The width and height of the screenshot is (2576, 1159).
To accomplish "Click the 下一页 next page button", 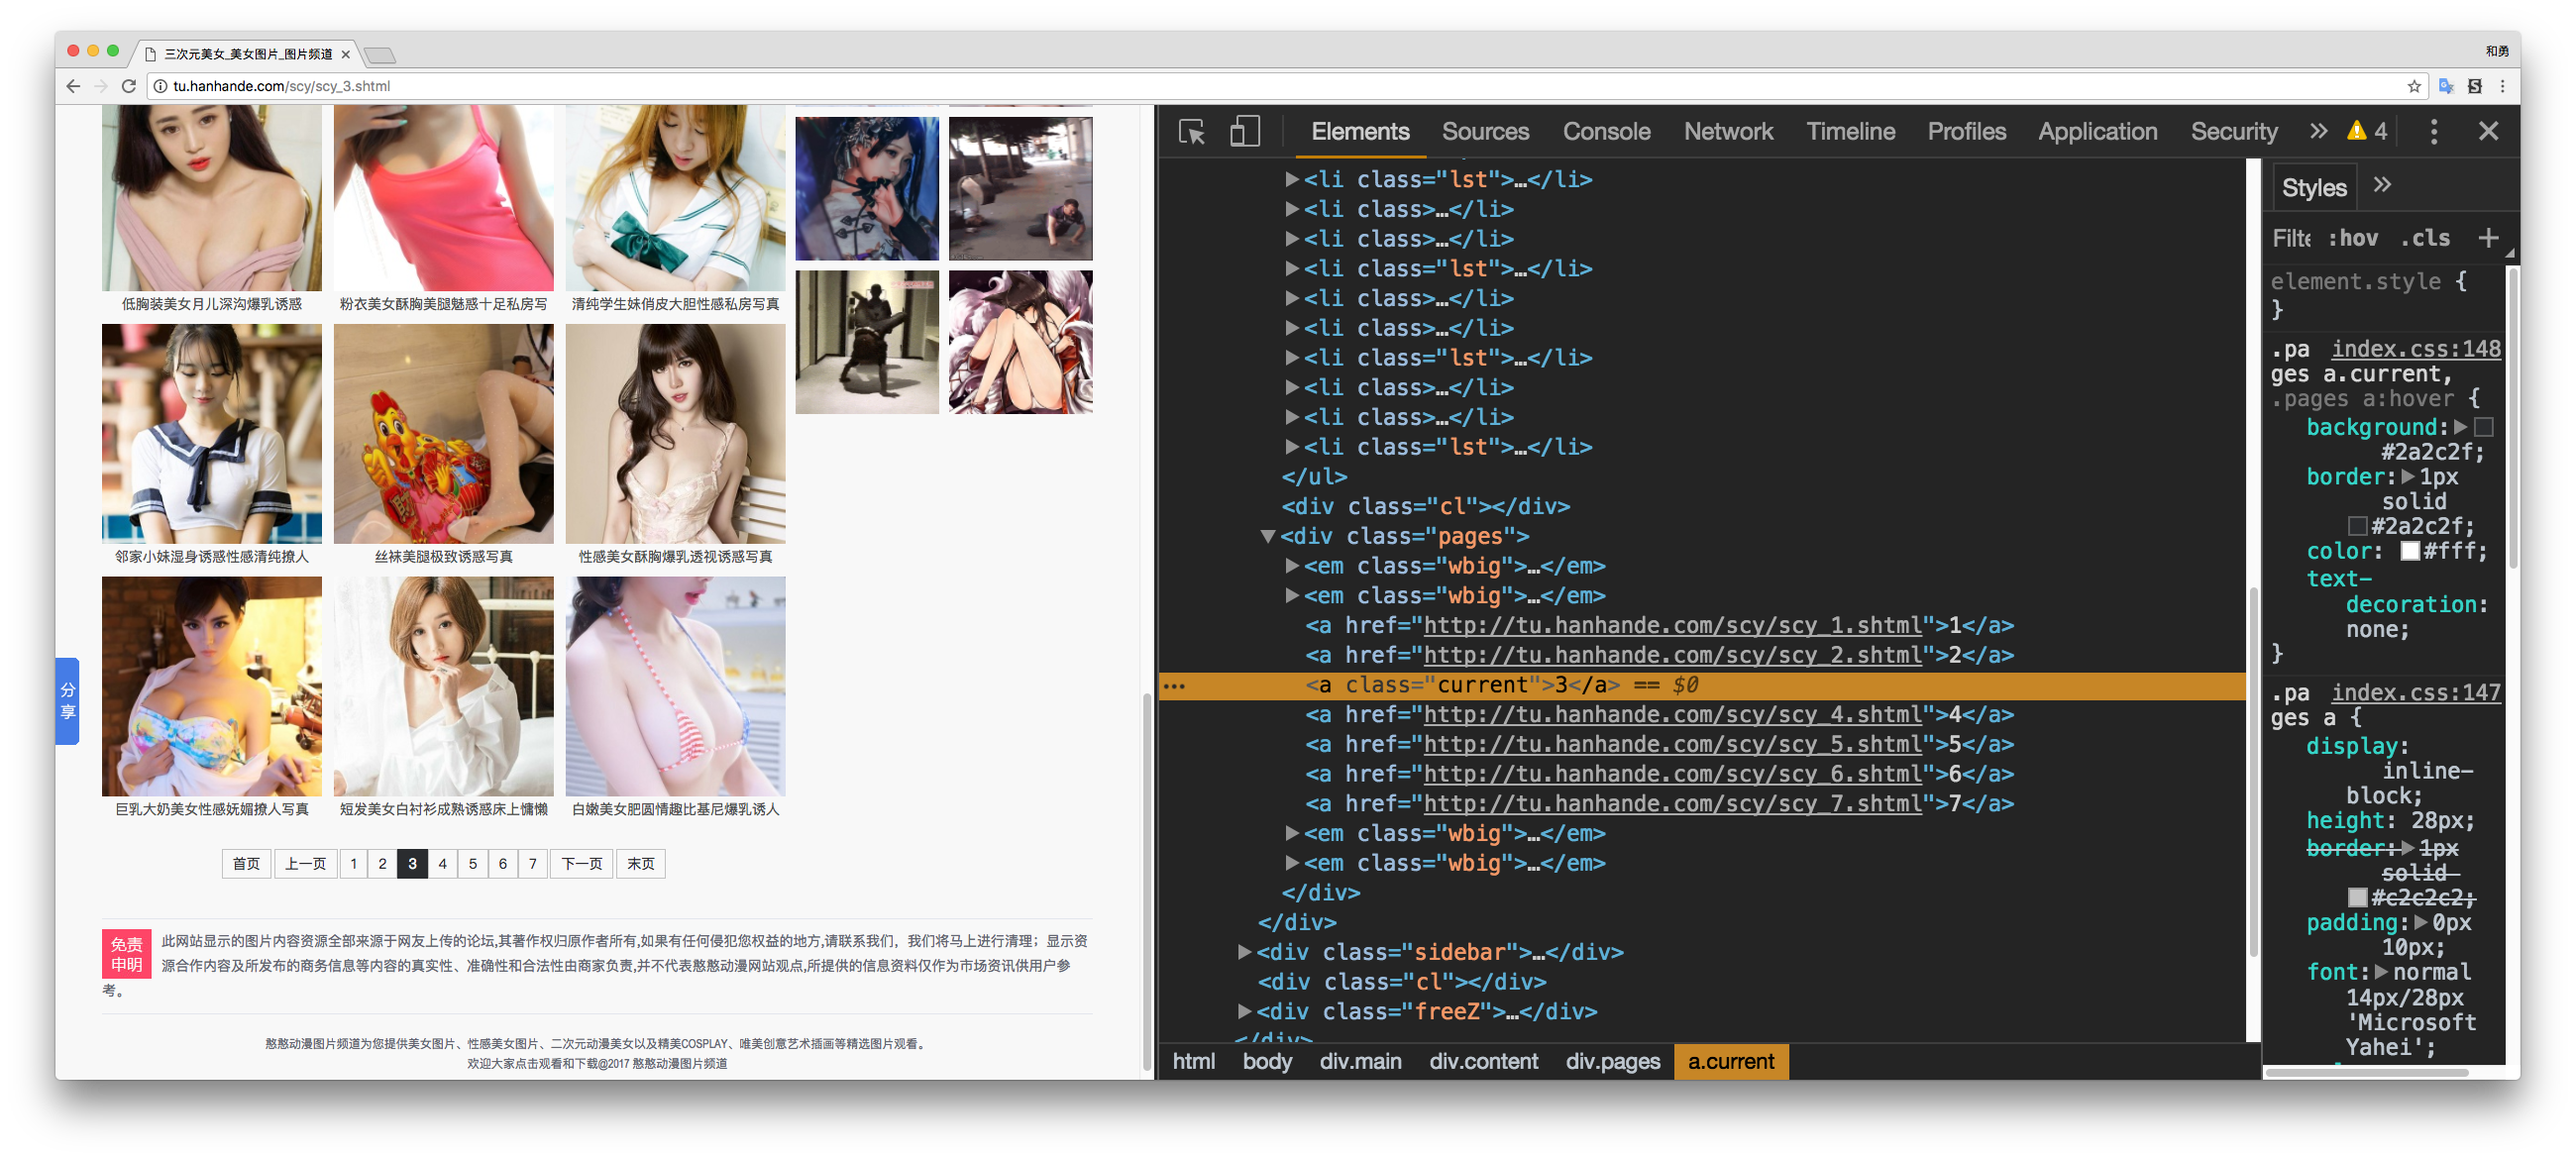I will pyautogui.click(x=581, y=864).
